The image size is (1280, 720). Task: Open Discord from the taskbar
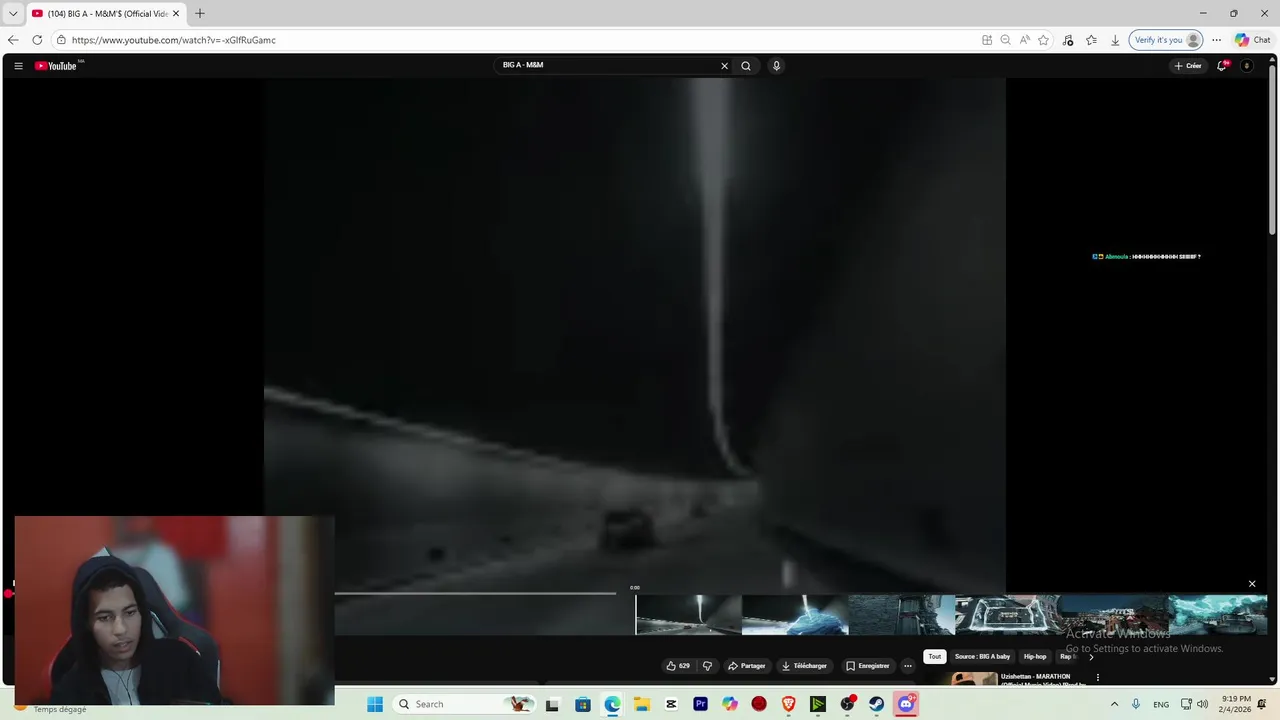[x=906, y=704]
